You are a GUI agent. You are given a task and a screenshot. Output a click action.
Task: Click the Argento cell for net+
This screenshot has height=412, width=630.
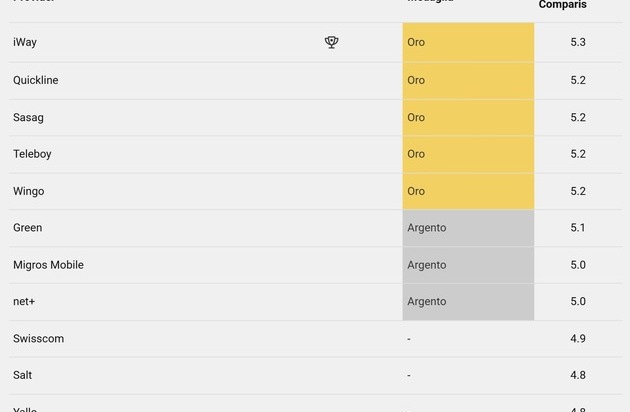tap(468, 302)
